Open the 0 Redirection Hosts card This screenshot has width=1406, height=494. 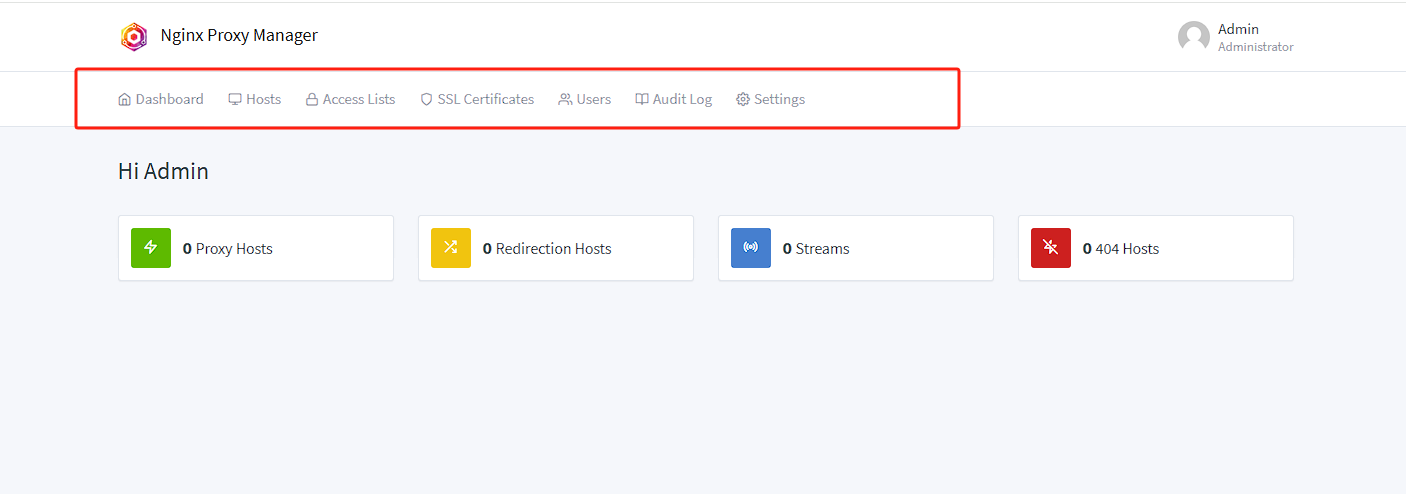click(556, 248)
